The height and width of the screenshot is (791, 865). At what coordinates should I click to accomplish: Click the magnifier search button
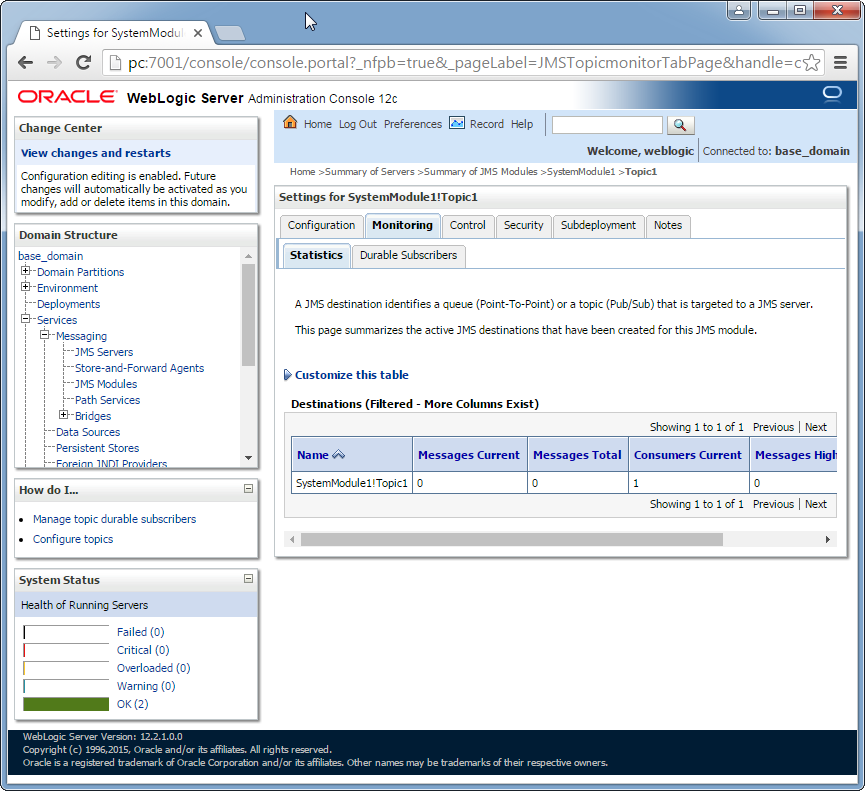click(680, 125)
